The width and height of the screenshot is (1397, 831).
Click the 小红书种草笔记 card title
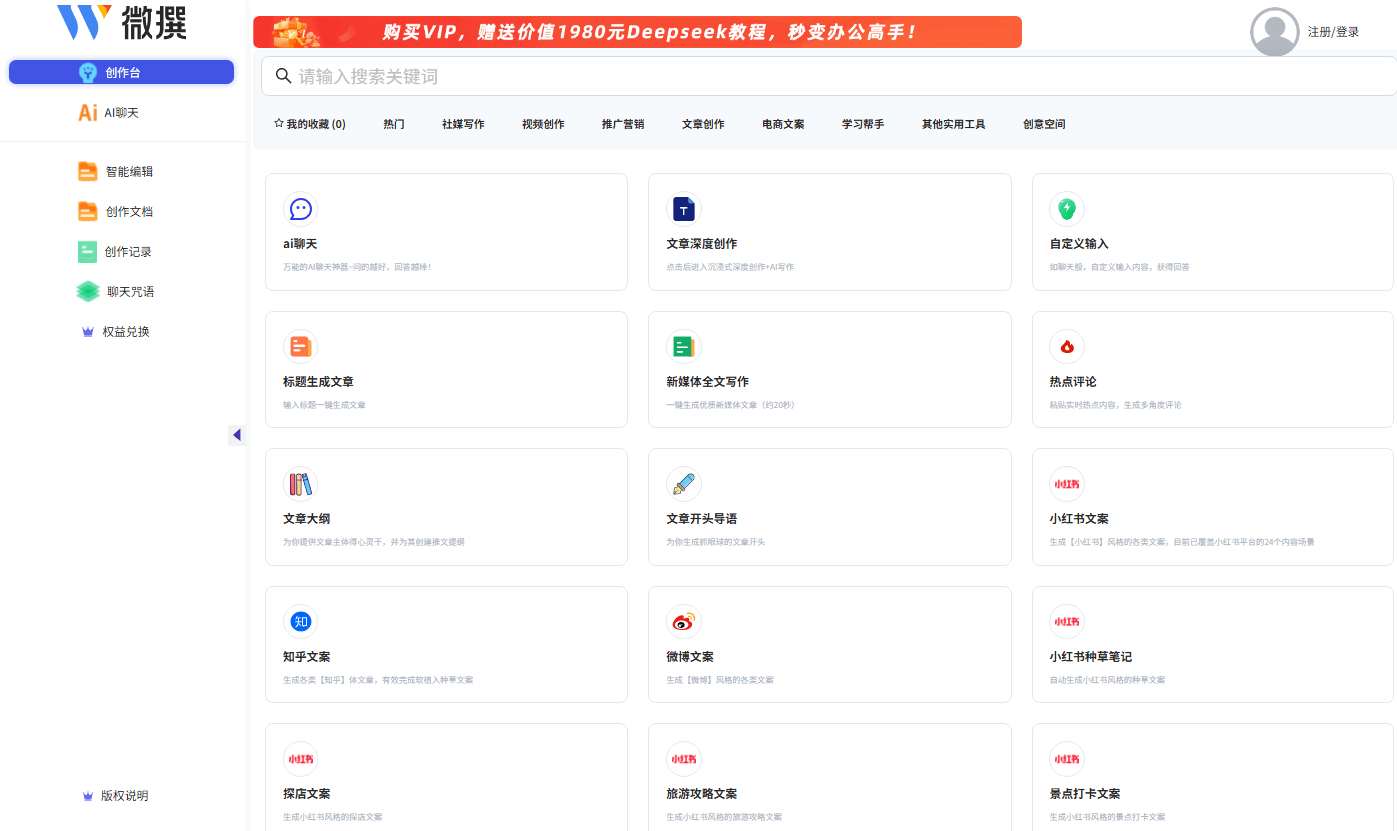coord(1091,657)
